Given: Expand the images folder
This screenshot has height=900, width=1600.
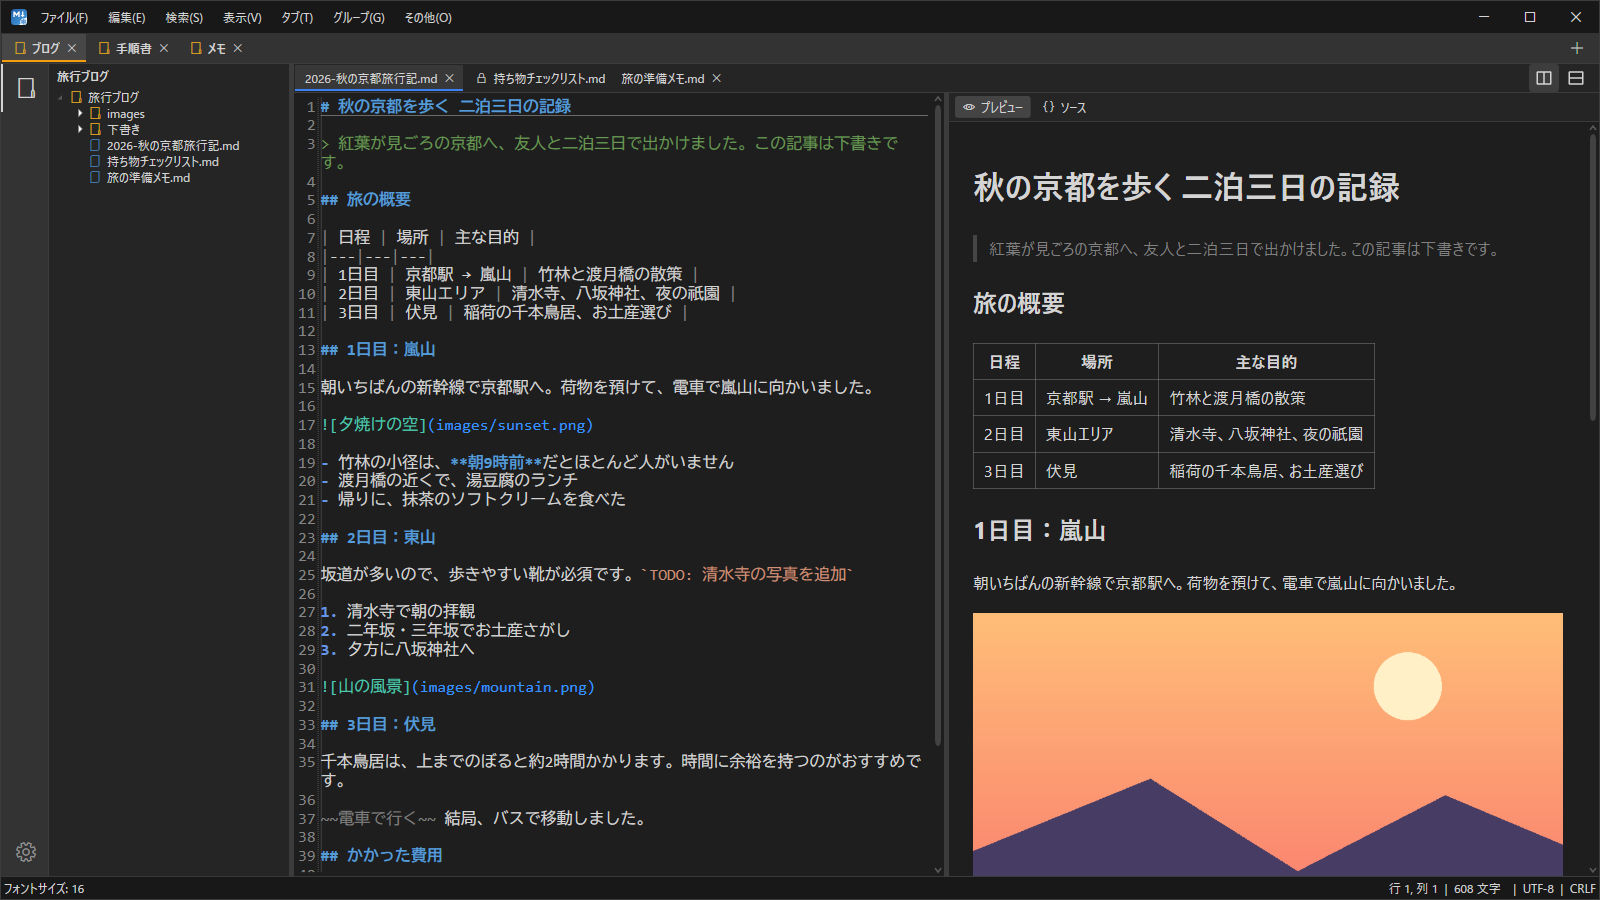Looking at the screenshot, I should [80, 113].
